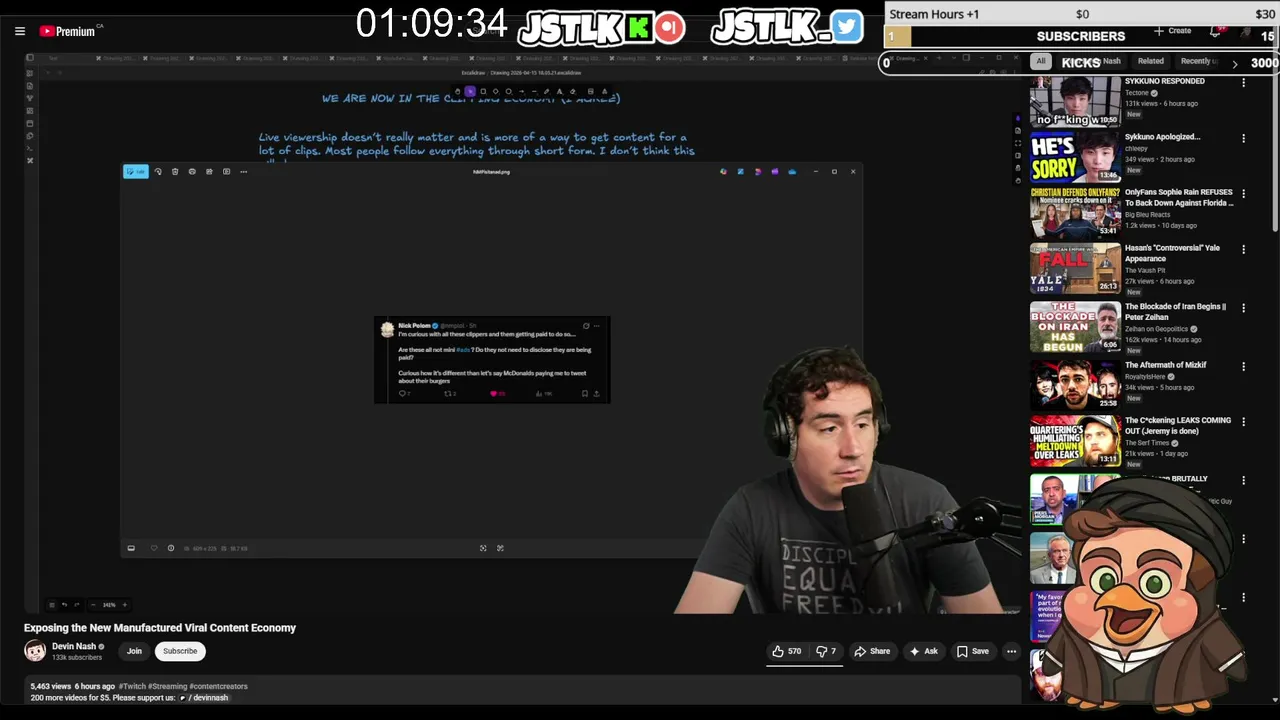1280x720 pixels.
Task: Click file info icon in image viewer footer
Action: (171, 548)
